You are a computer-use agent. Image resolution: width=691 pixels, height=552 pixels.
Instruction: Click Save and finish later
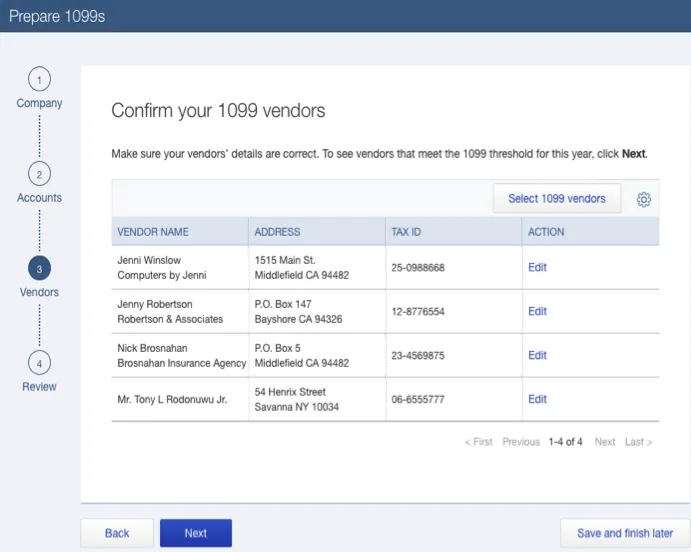pos(625,533)
